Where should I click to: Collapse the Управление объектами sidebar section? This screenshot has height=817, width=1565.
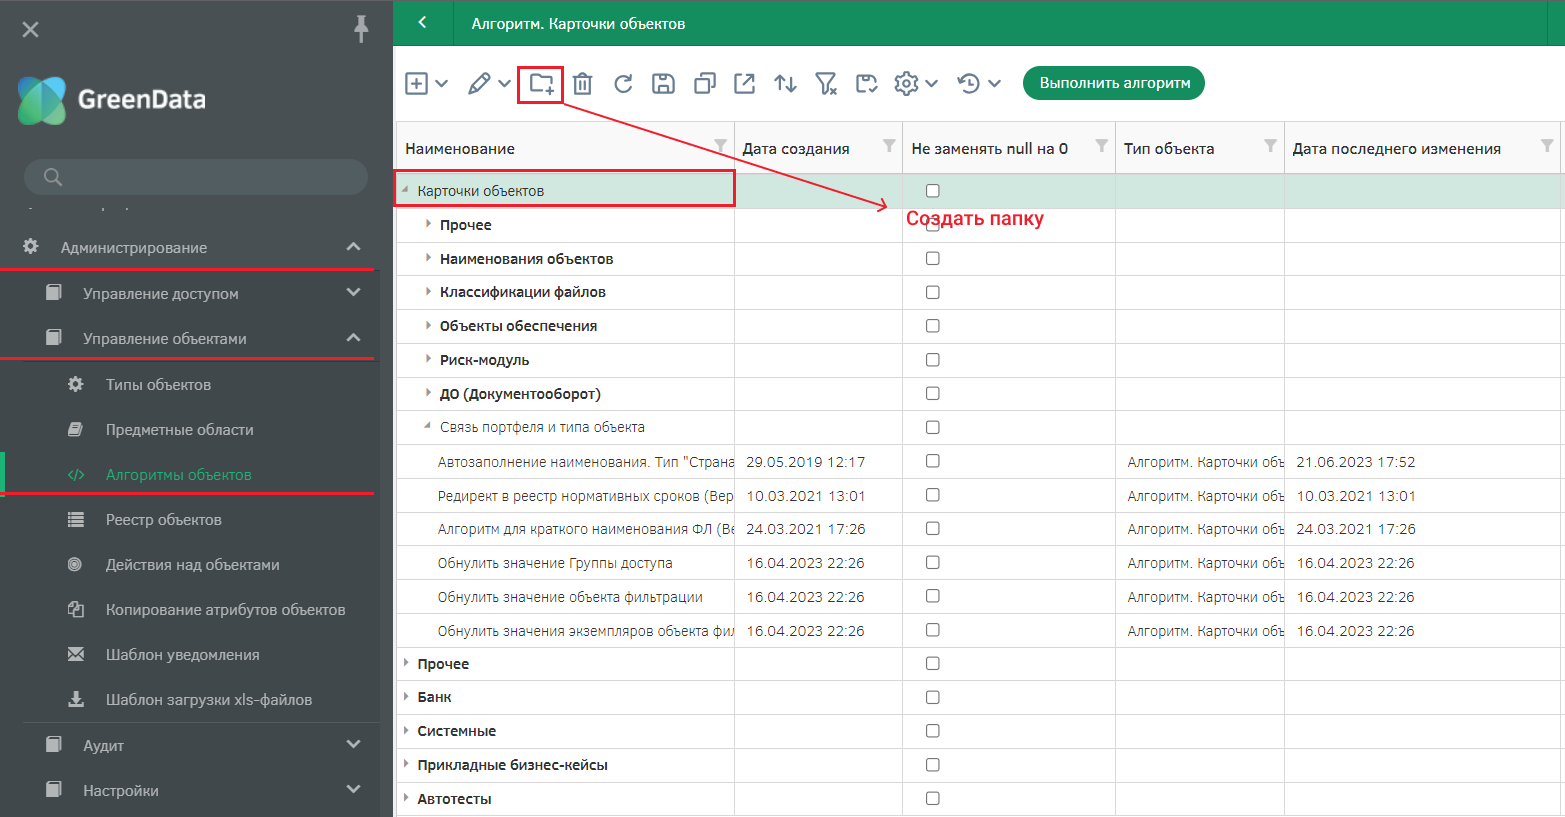353,338
